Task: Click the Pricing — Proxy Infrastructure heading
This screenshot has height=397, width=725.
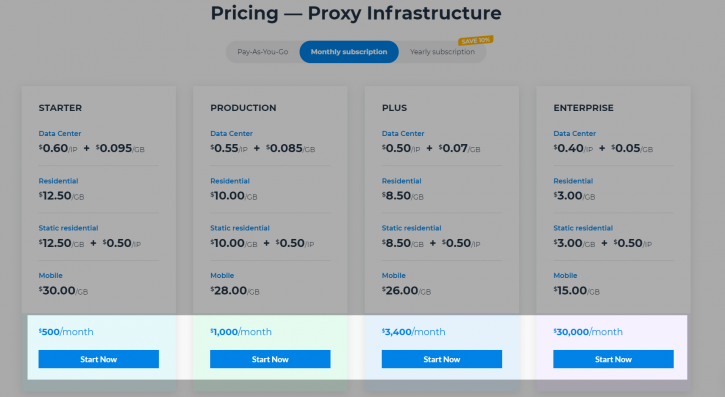Action: pos(356,13)
